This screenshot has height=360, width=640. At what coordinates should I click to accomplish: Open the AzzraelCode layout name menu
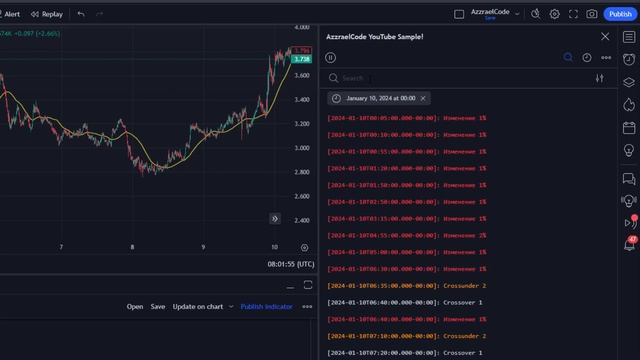pyautogui.click(x=490, y=14)
